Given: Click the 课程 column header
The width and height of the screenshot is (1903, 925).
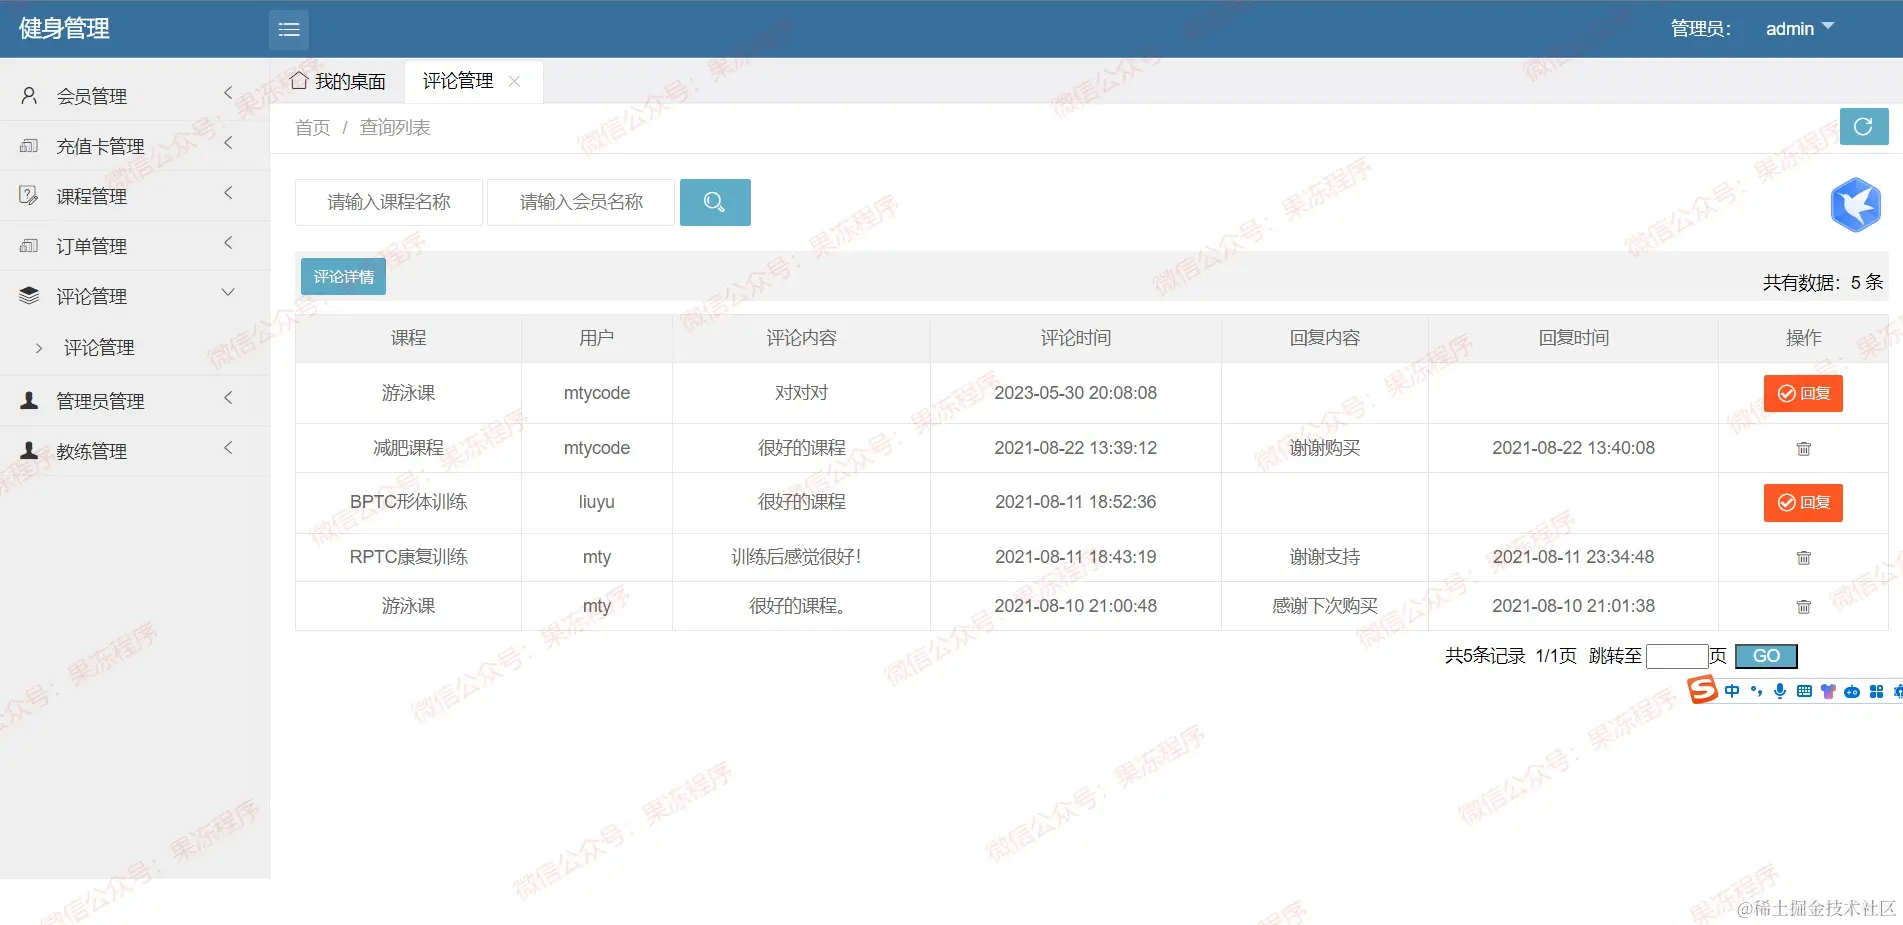Looking at the screenshot, I should [408, 338].
